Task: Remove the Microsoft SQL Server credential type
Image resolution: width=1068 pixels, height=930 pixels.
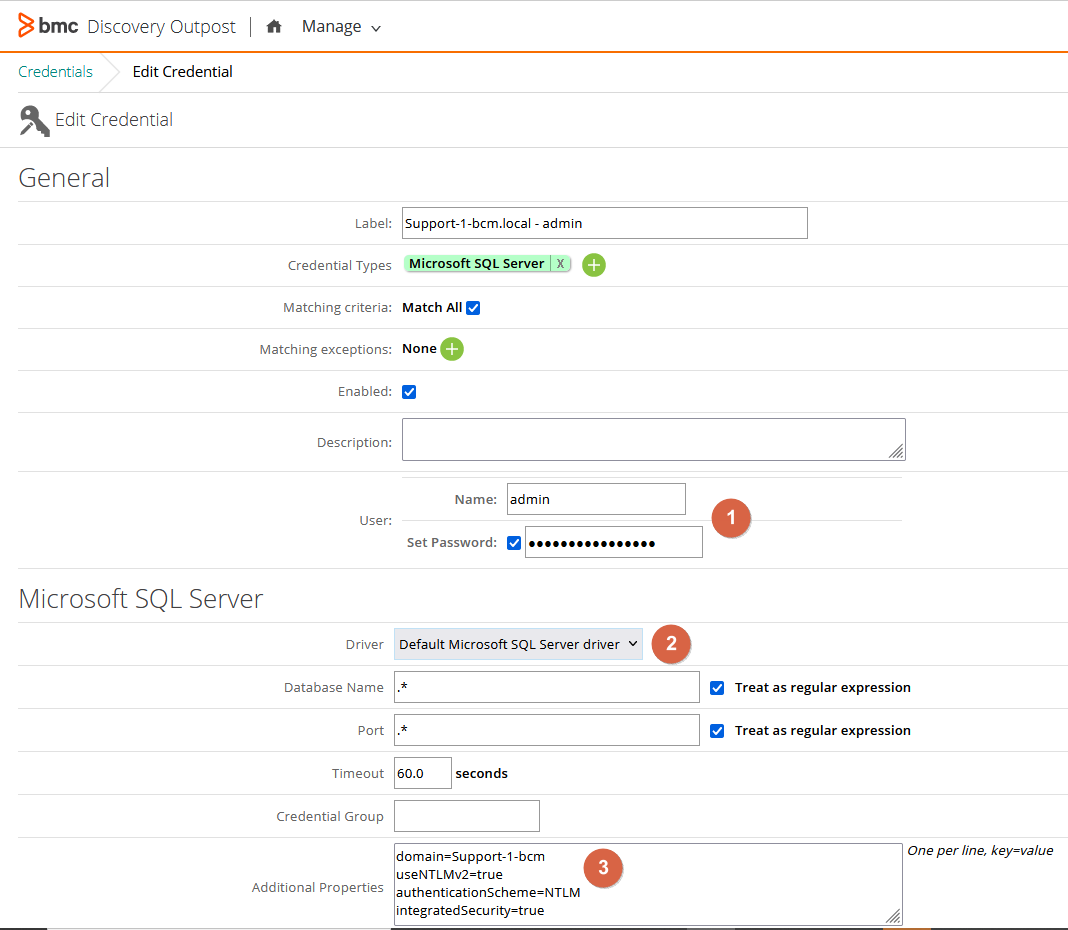Action: point(561,264)
